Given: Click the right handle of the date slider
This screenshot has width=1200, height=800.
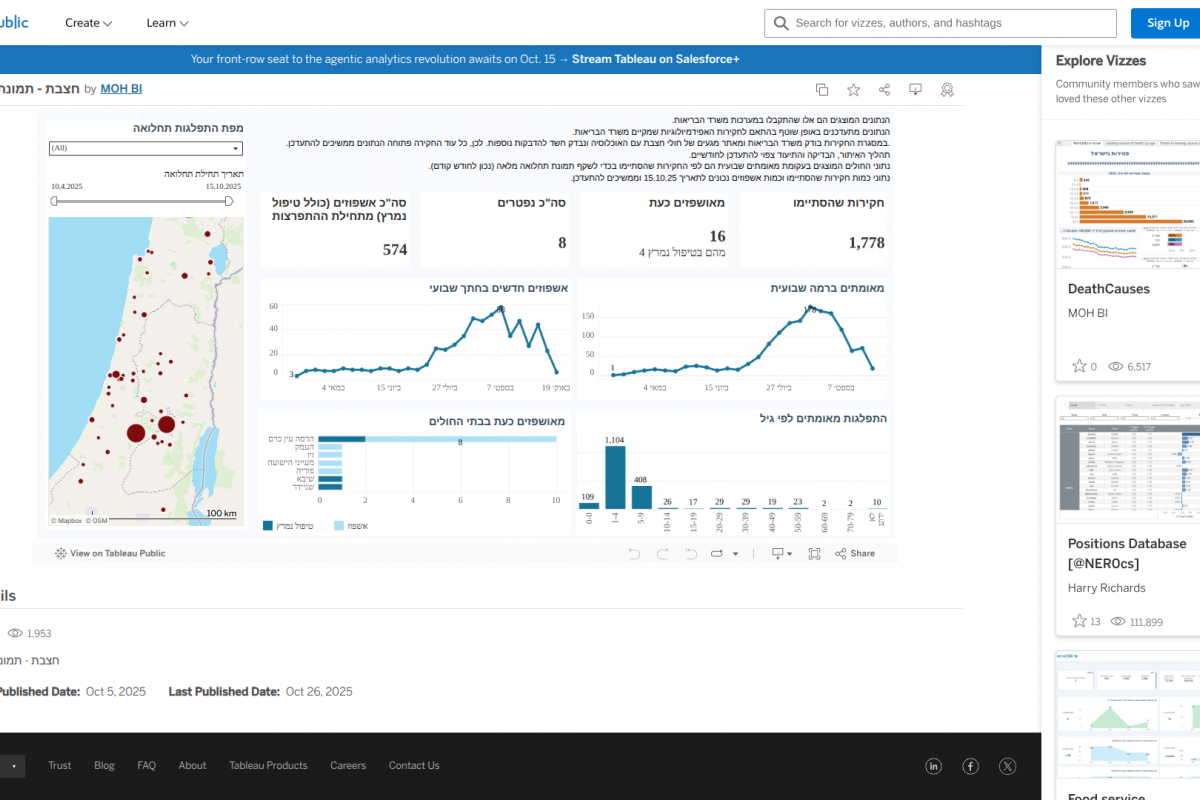Looking at the screenshot, I should pos(229,201).
